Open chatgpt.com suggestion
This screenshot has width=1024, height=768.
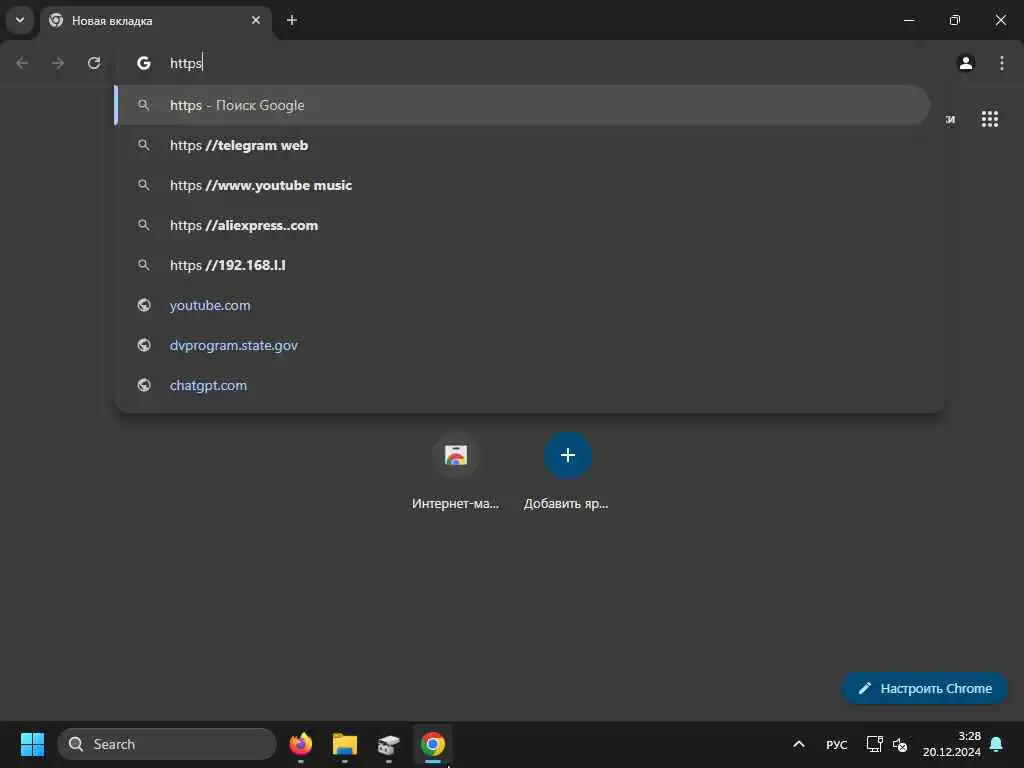tap(522, 385)
